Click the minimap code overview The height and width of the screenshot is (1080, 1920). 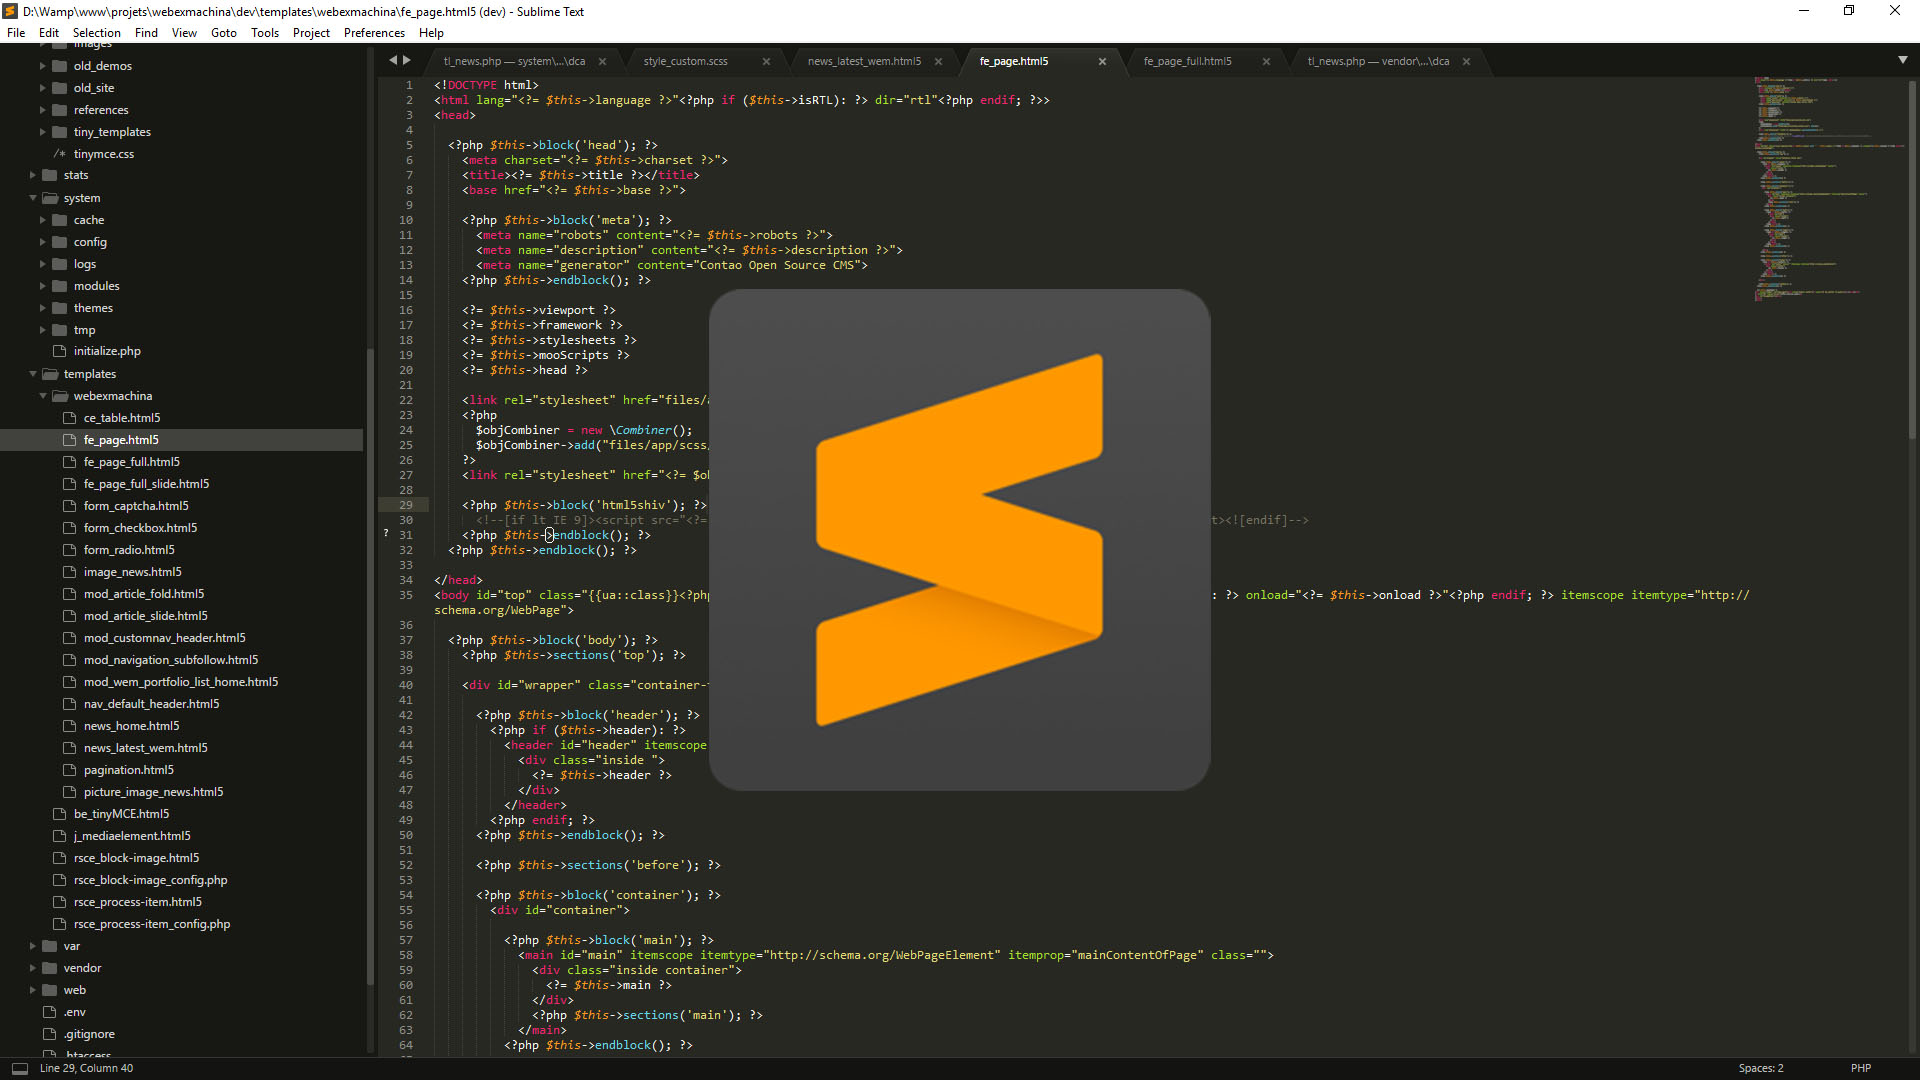click(x=1828, y=190)
